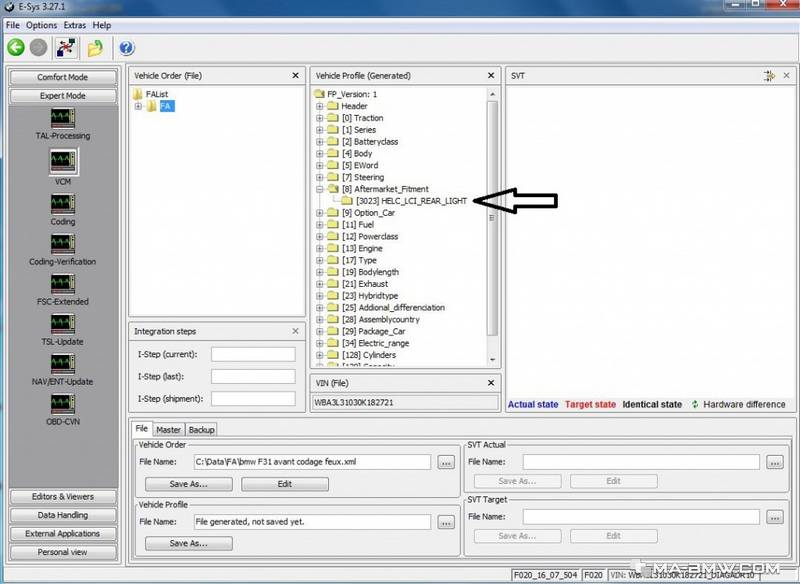
Task: Click the green back arrow icon
Action: point(16,47)
